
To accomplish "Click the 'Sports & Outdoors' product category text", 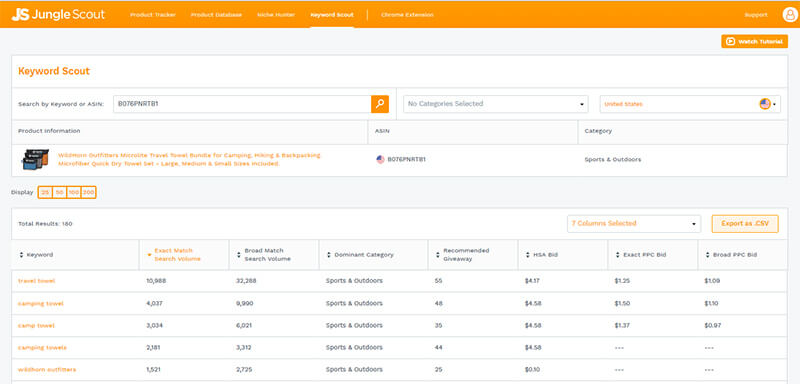I will click(613, 159).
